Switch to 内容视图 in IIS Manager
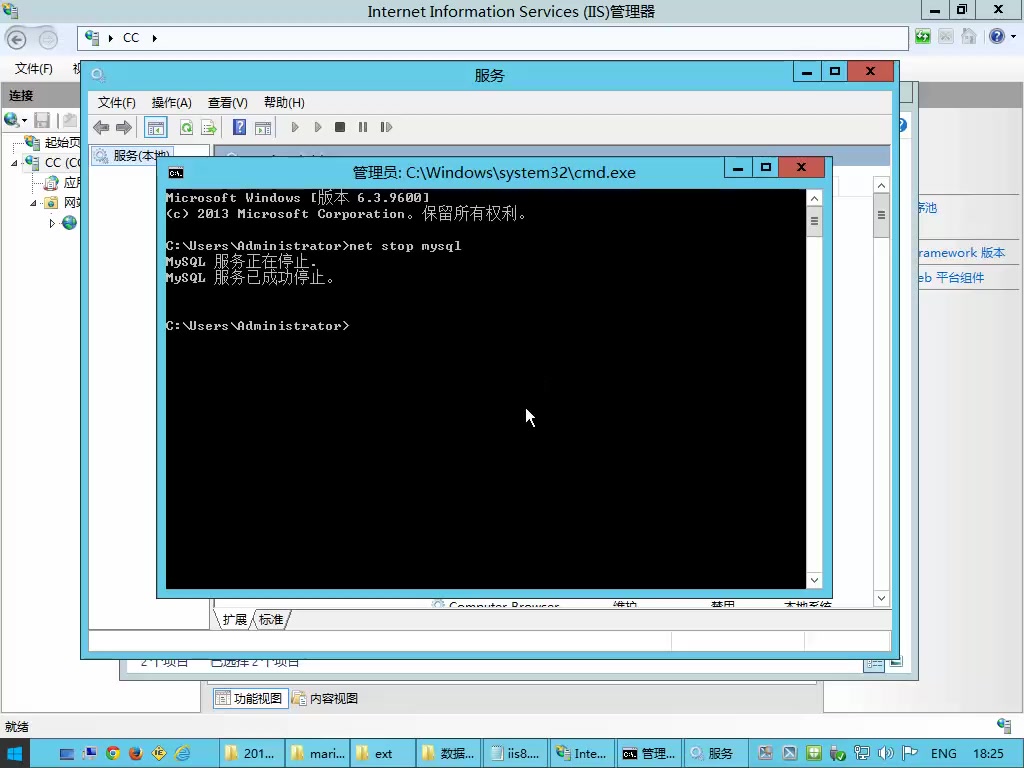The image size is (1024, 768). (x=325, y=698)
